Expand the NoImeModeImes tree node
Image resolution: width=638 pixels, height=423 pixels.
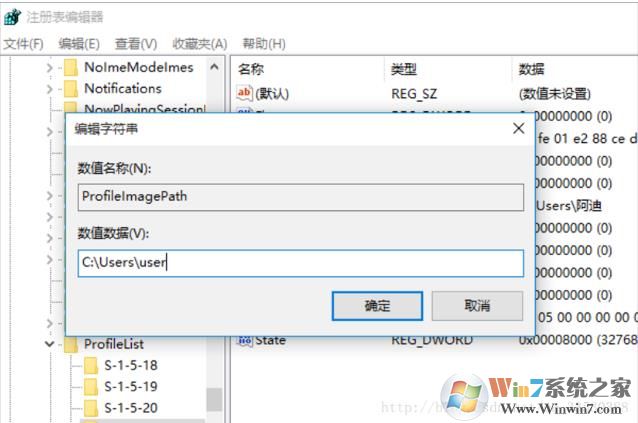[x=50, y=68]
